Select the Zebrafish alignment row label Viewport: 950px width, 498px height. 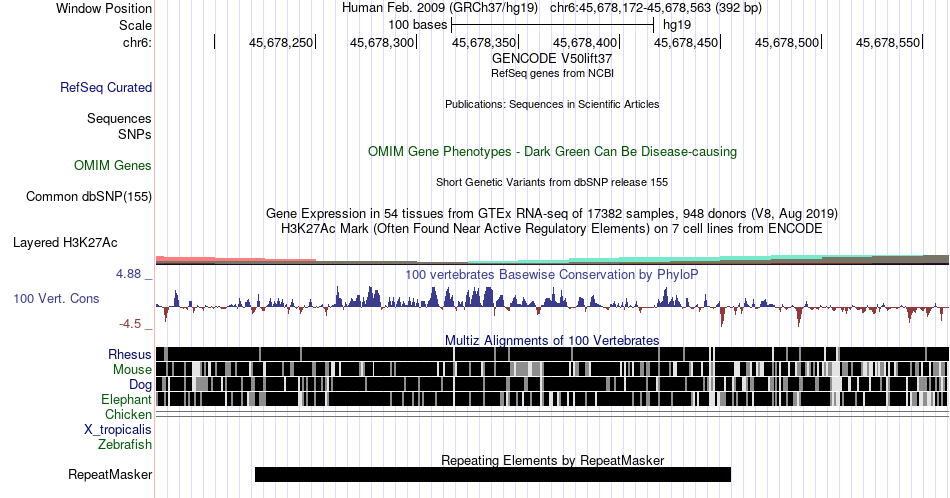(125, 444)
